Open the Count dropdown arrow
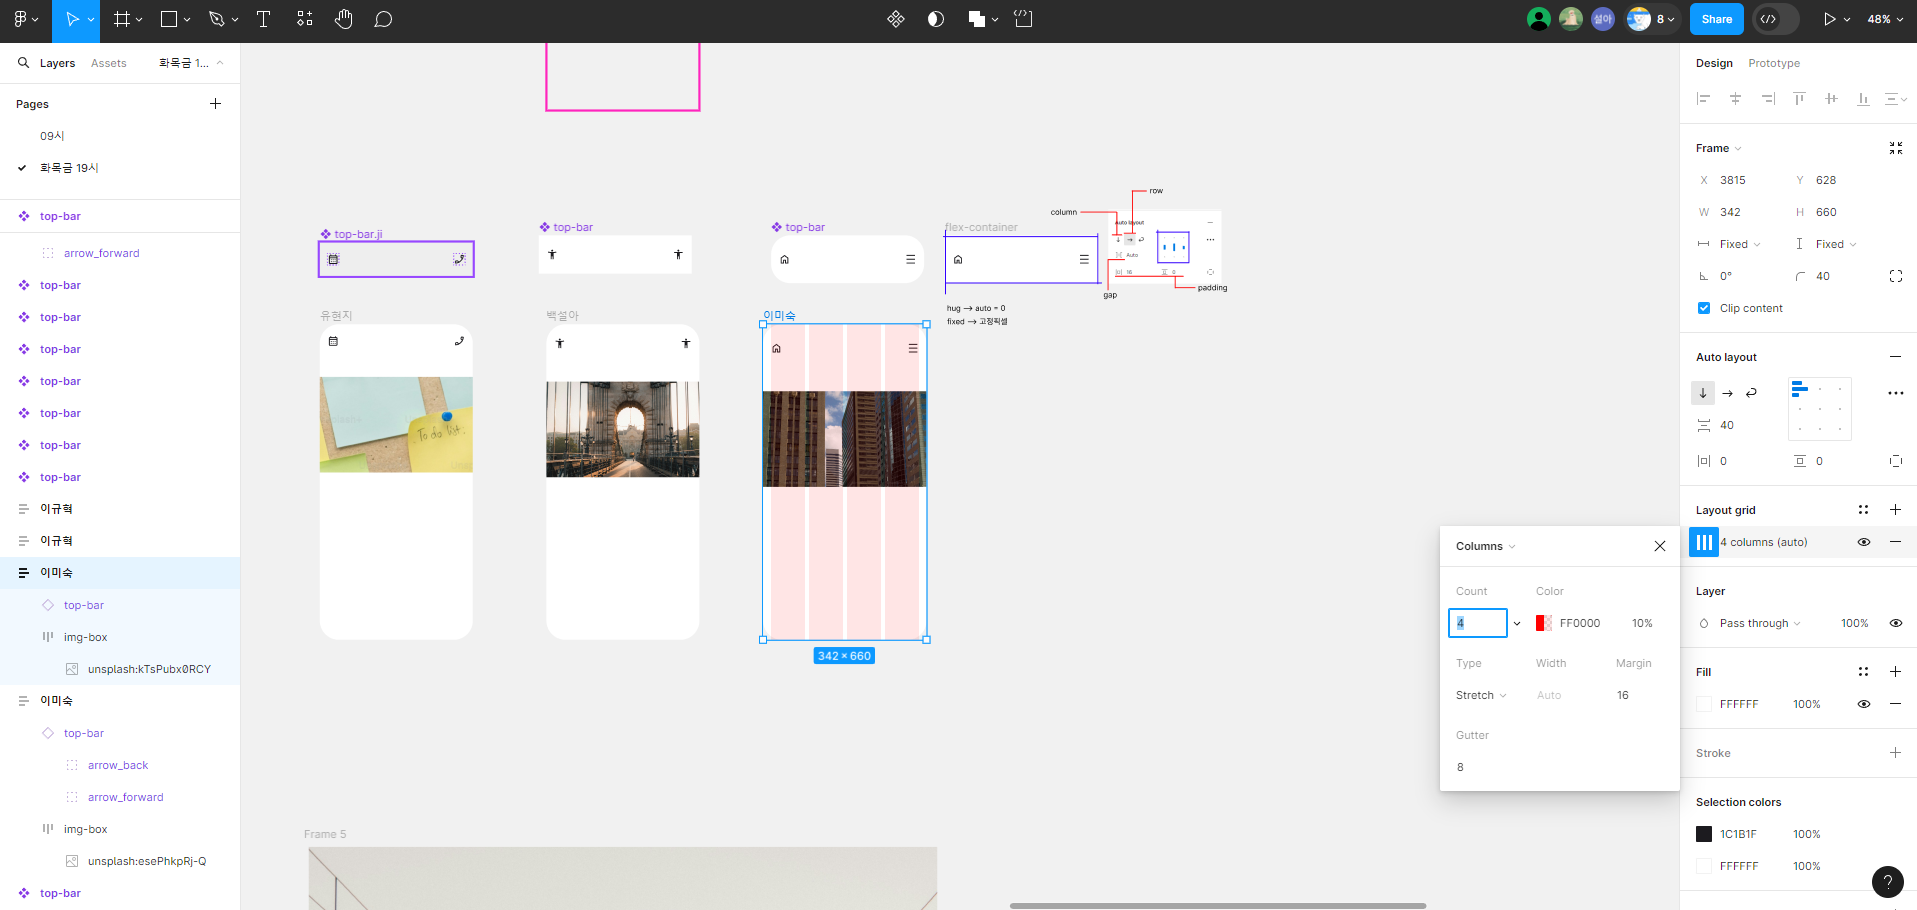 click(x=1517, y=623)
